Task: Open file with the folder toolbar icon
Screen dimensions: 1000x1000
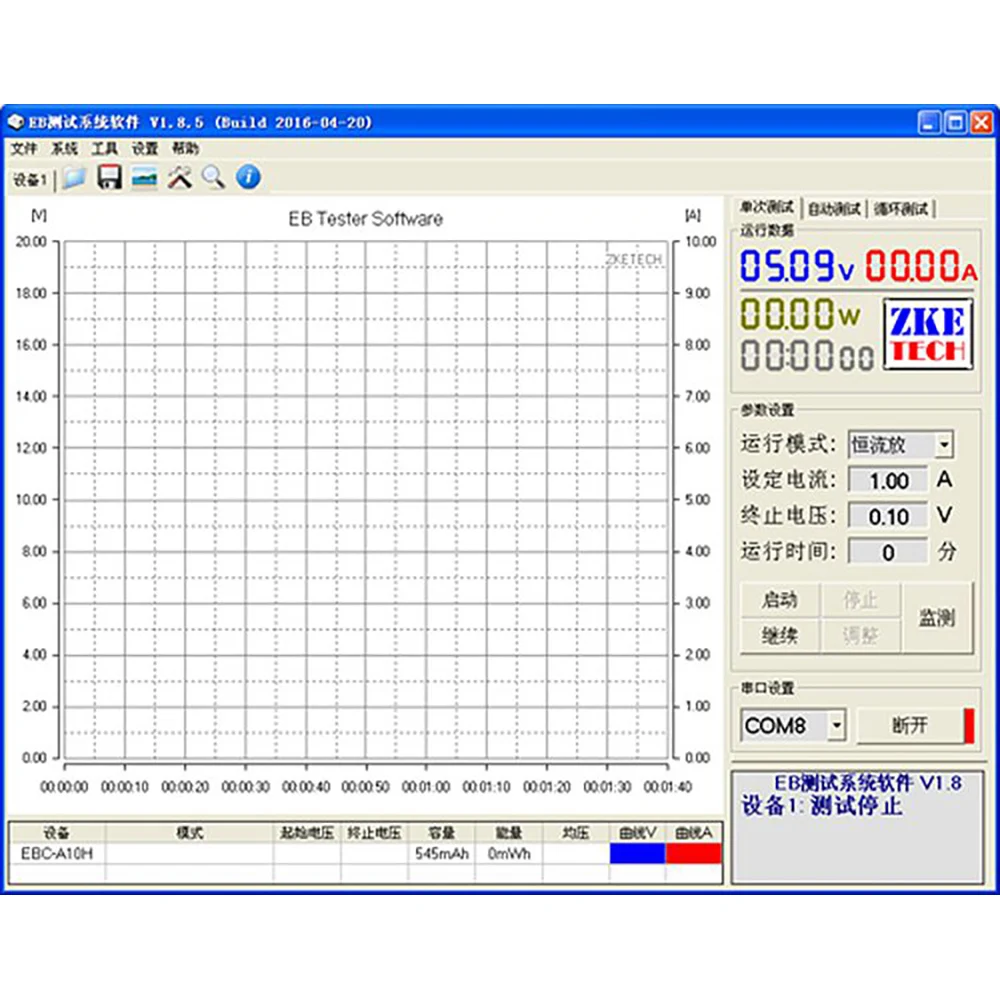Action: (74, 178)
